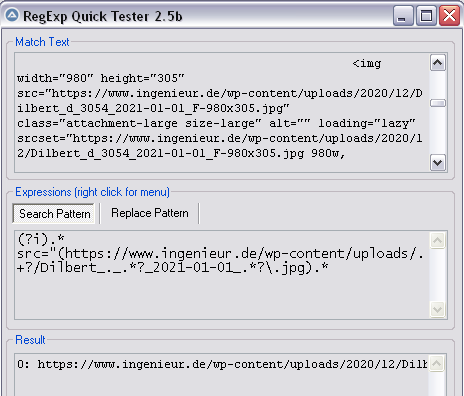
Task: Click the Result box scroll up arrow
Action: pos(437,364)
